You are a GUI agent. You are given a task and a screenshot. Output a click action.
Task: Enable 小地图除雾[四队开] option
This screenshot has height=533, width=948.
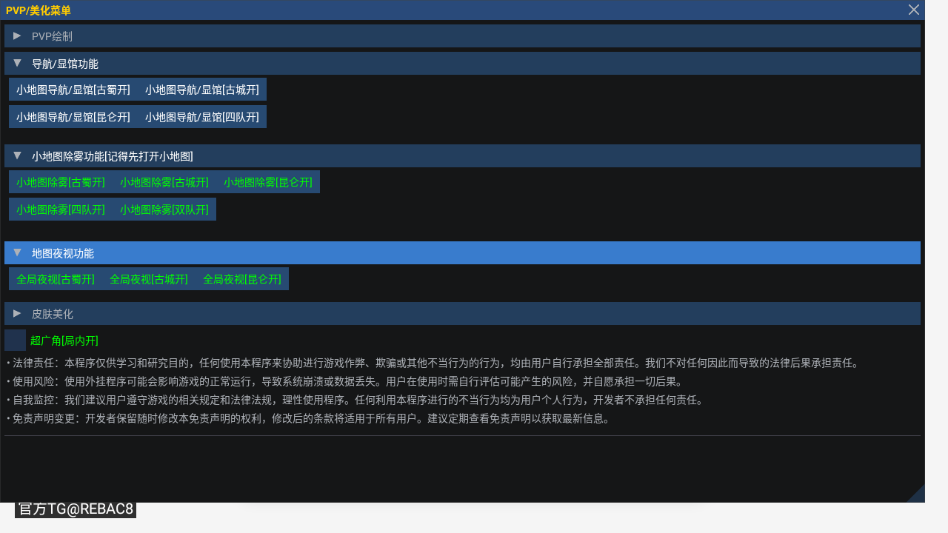[60, 210]
